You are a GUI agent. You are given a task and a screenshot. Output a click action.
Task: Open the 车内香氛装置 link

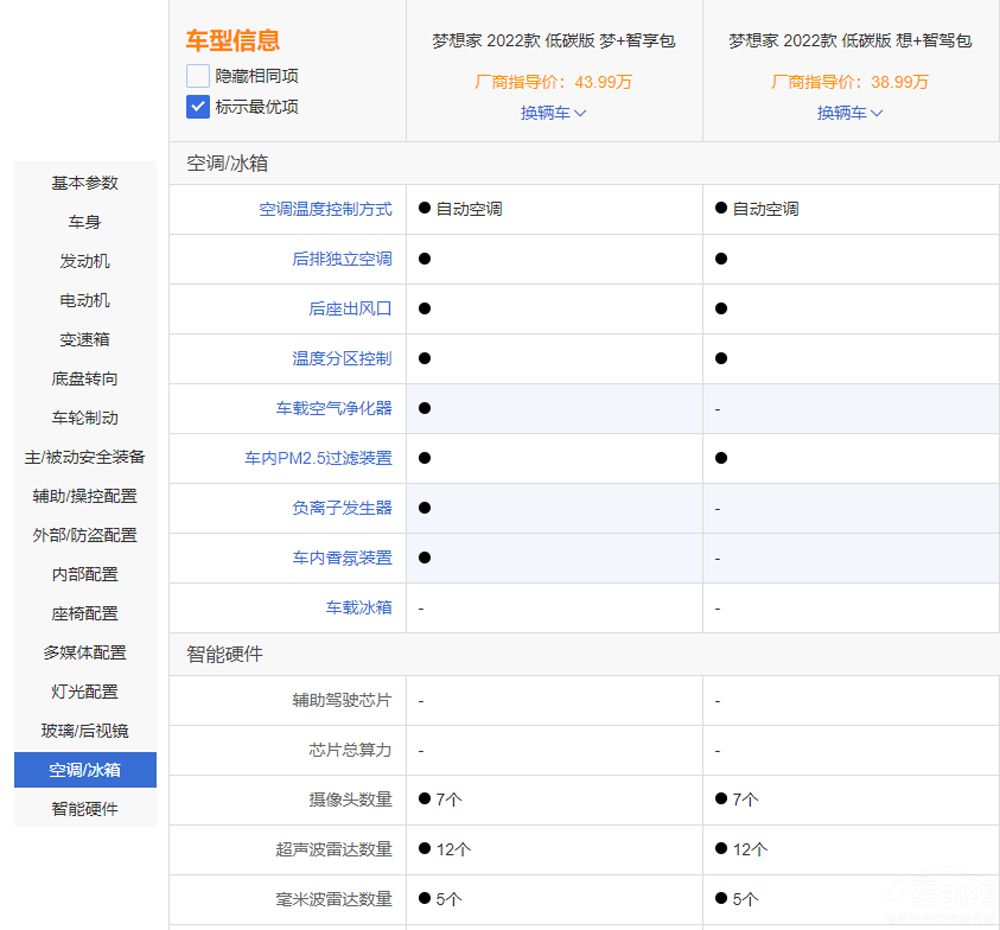[342, 558]
